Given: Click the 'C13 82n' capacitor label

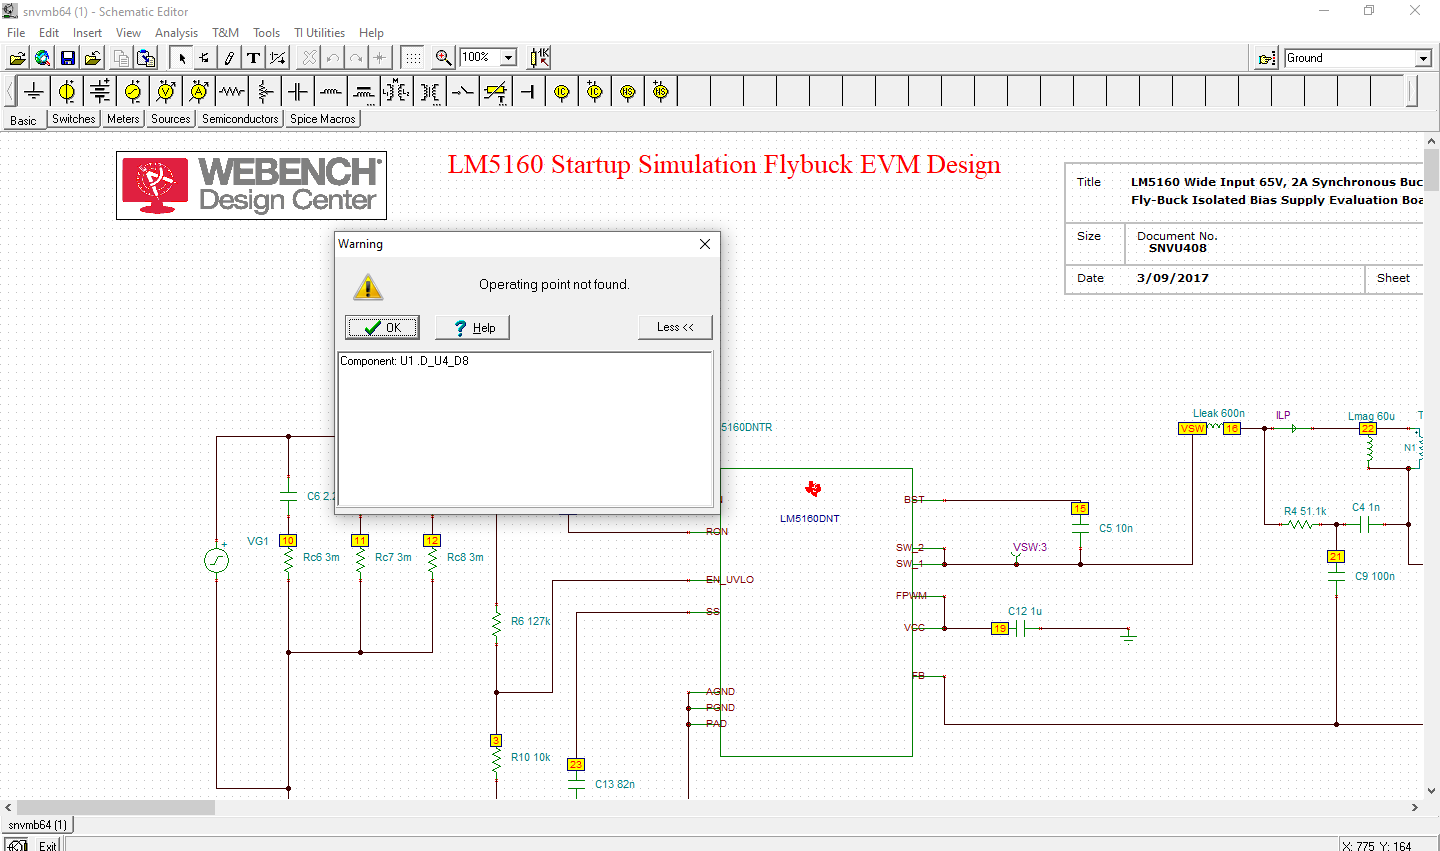Looking at the screenshot, I should coord(615,784).
